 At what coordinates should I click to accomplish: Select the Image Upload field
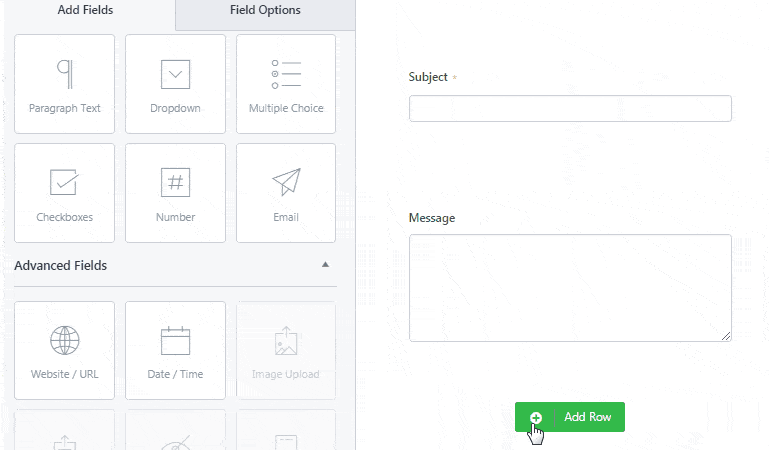tap(286, 350)
